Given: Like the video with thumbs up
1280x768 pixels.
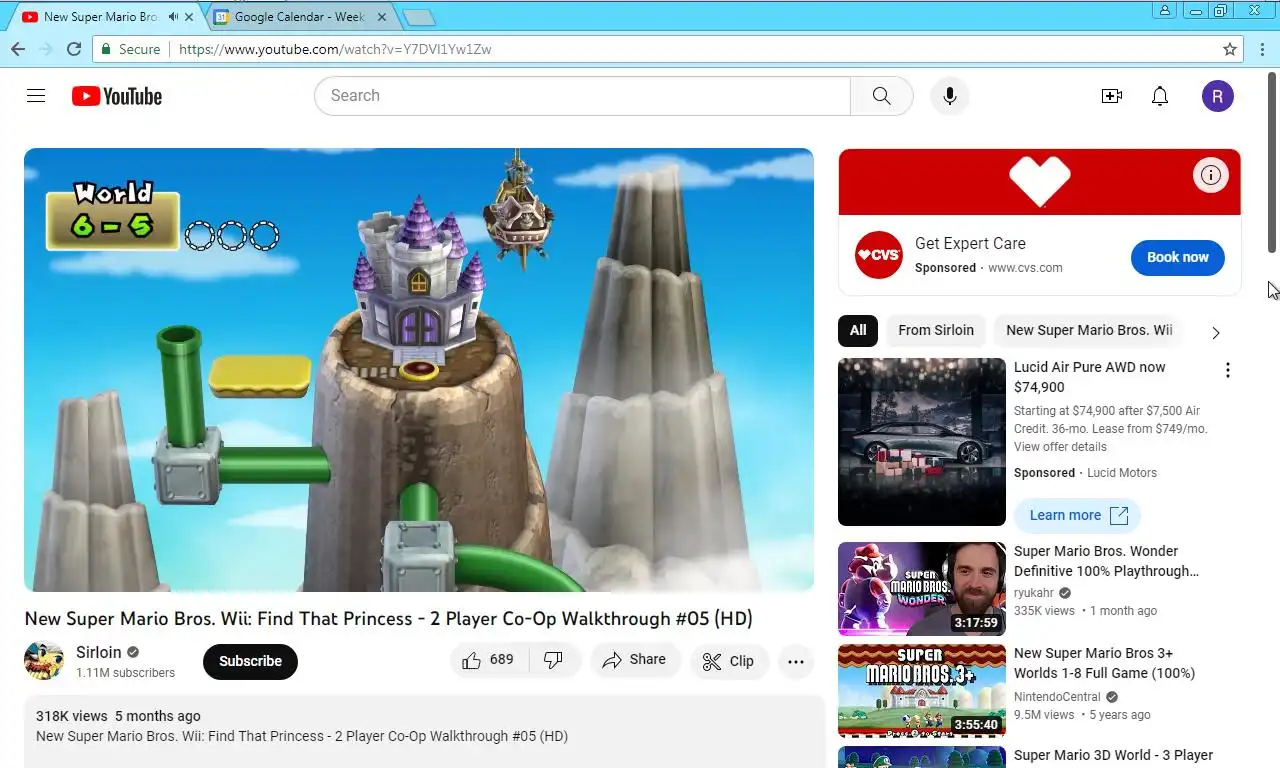Looking at the screenshot, I should tap(488, 660).
